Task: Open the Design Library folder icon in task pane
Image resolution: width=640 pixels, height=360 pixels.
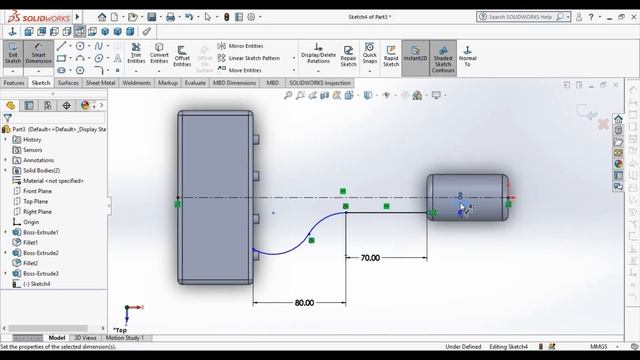Action: (x=618, y=142)
